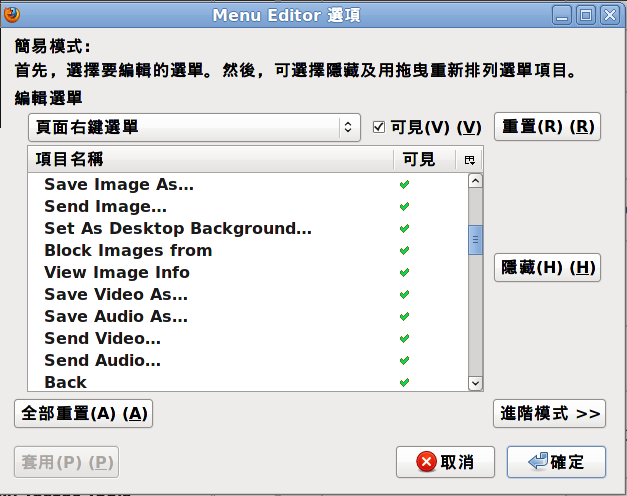This screenshot has height=496, width=627.
Task: Click the 重置(R) button
Action: coord(547,126)
